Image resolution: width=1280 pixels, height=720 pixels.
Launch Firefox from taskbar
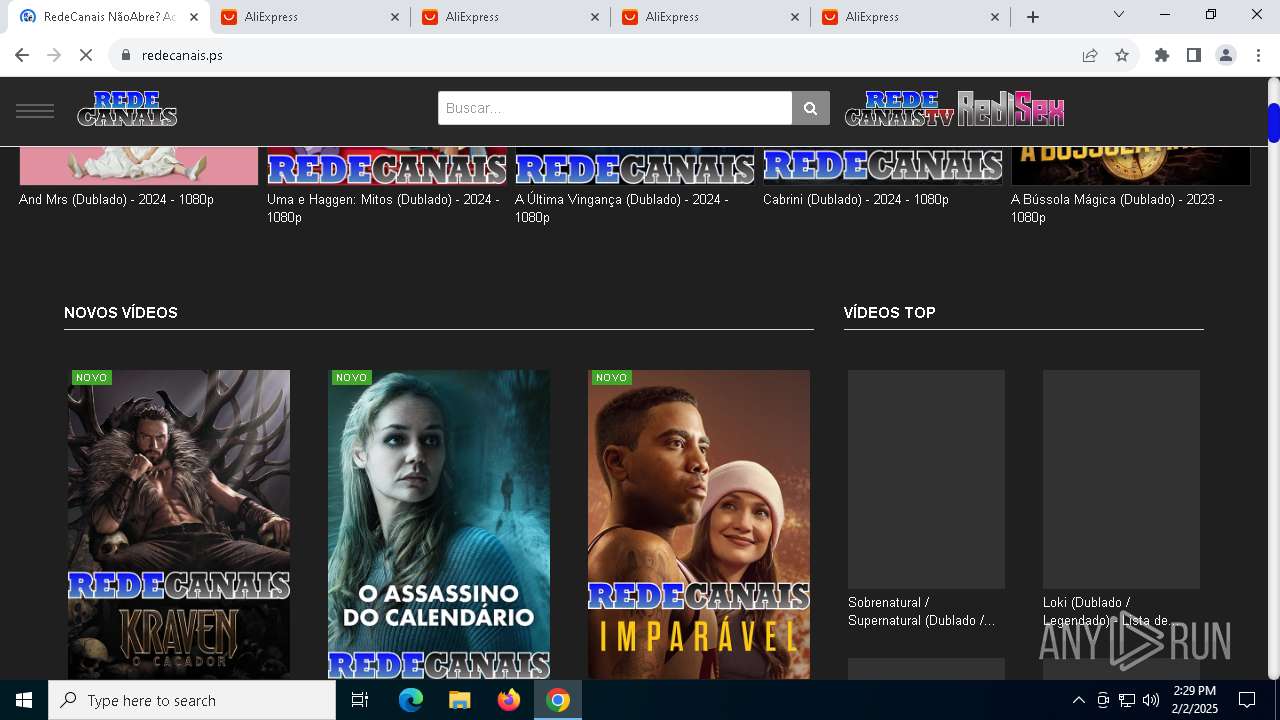pyautogui.click(x=509, y=700)
